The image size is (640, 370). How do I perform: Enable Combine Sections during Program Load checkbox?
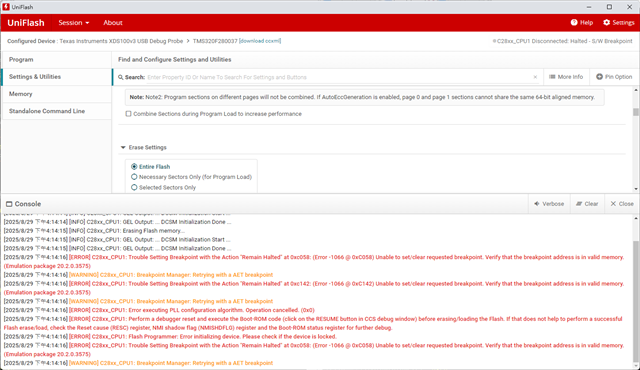click(129, 114)
